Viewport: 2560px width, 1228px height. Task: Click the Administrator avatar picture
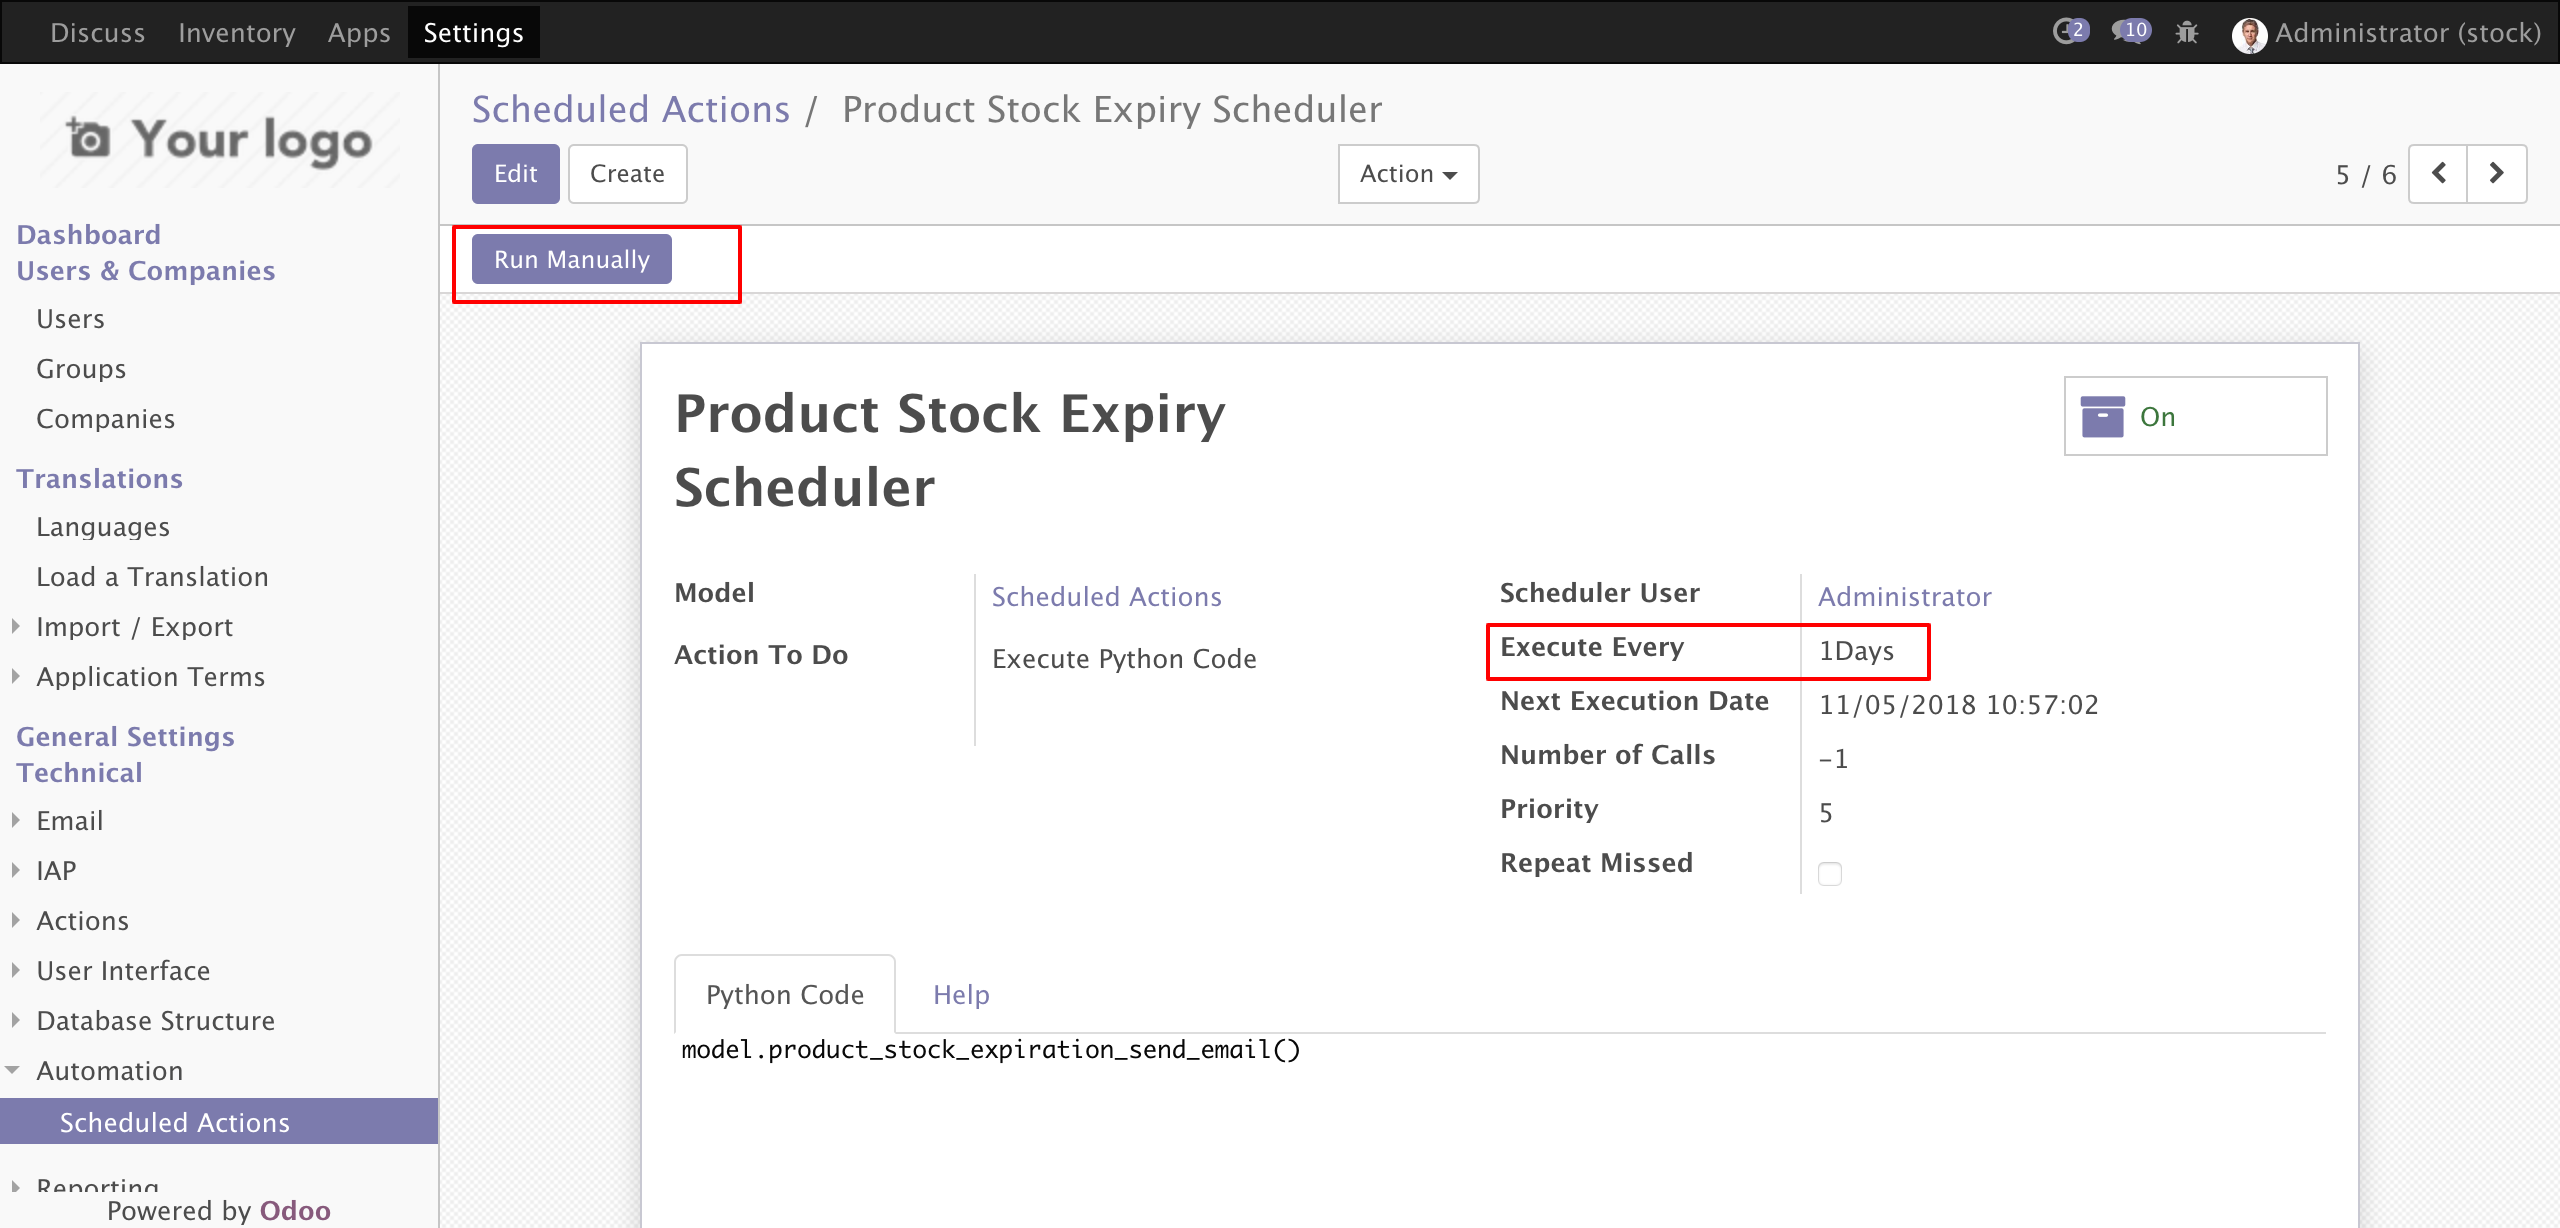2249,35
